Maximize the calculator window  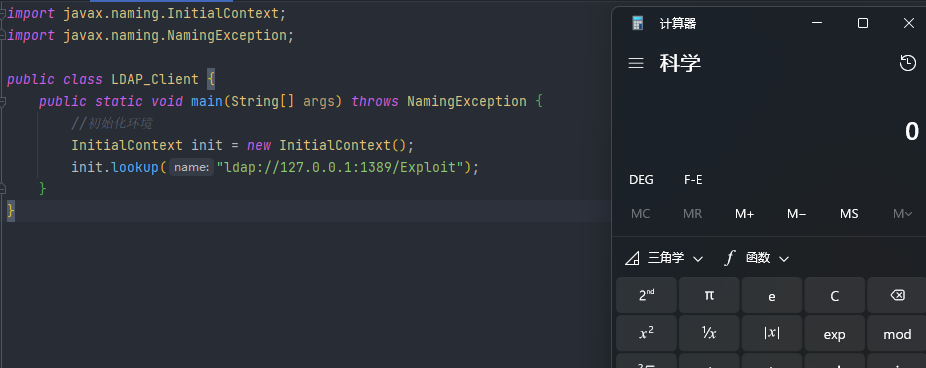pos(863,23)
